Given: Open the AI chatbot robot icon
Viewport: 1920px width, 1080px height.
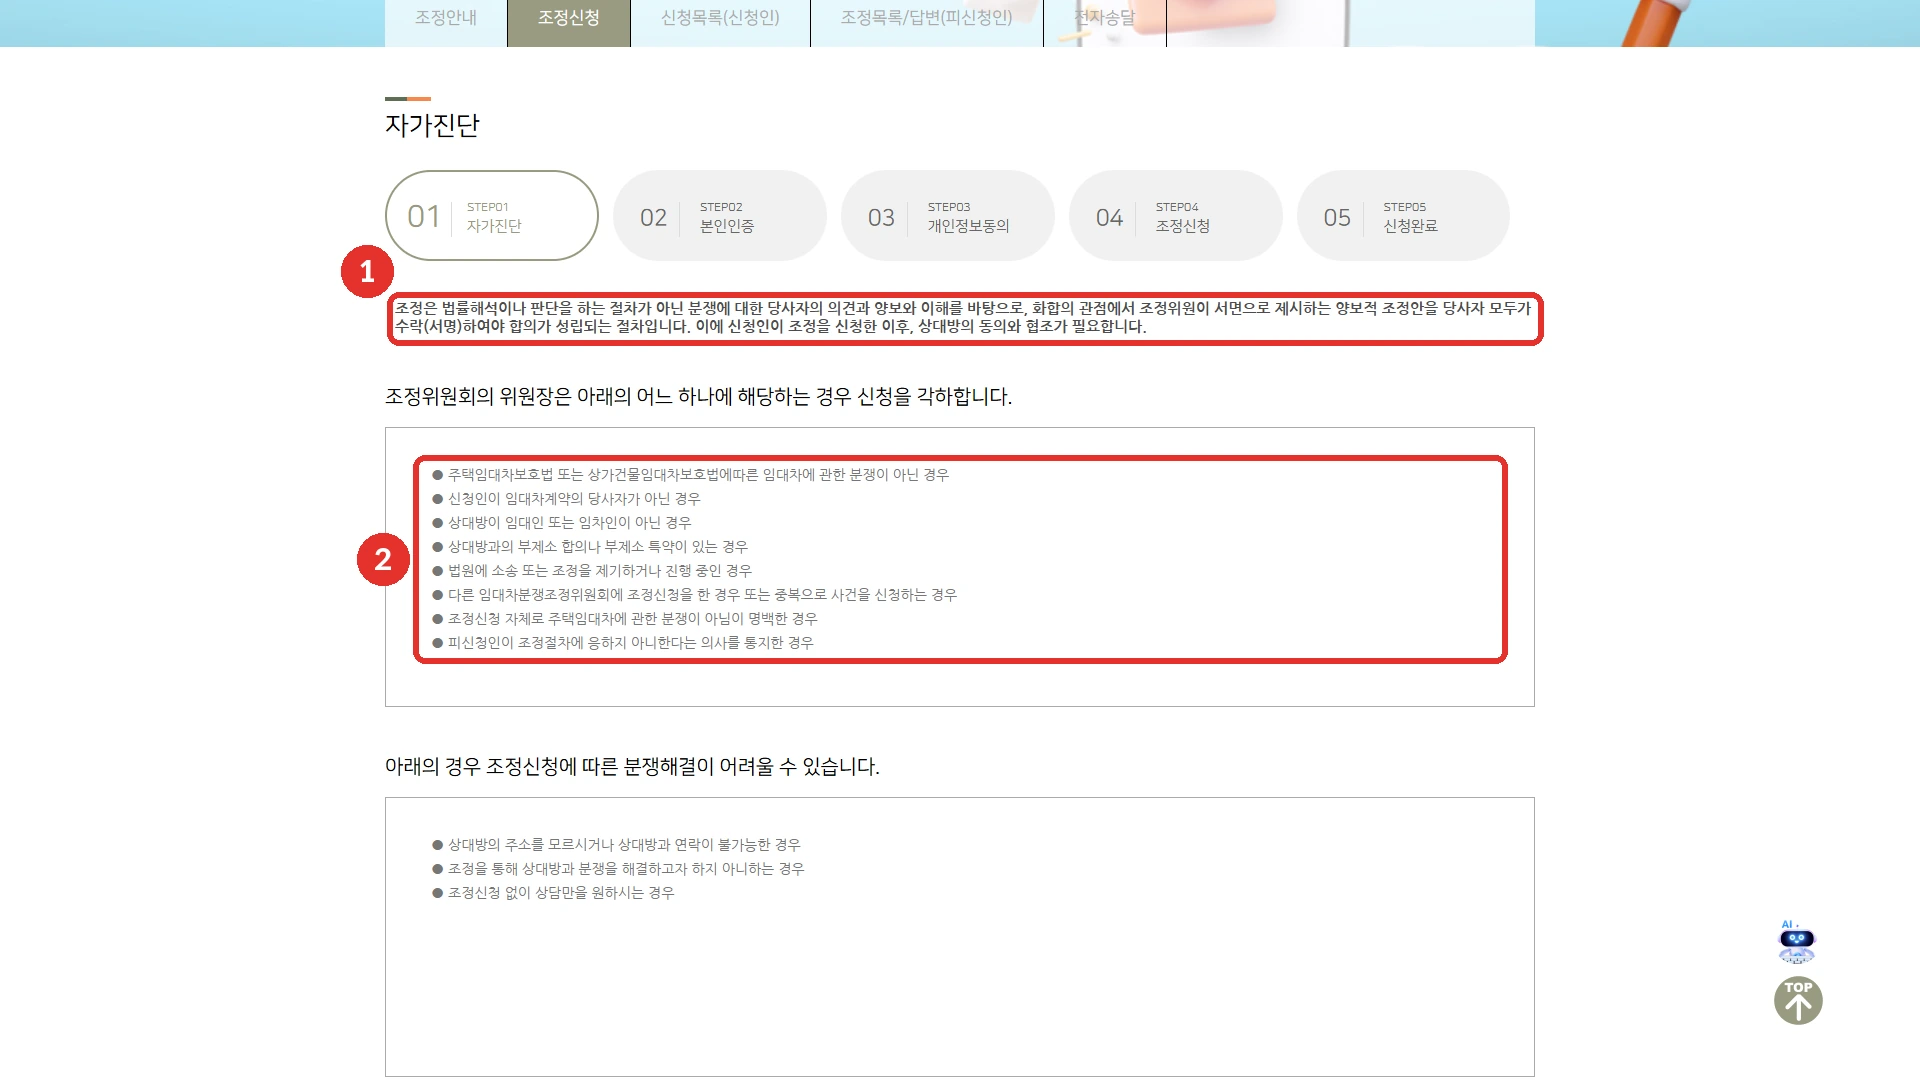Looking at the screenshot, I should 1797,941.
